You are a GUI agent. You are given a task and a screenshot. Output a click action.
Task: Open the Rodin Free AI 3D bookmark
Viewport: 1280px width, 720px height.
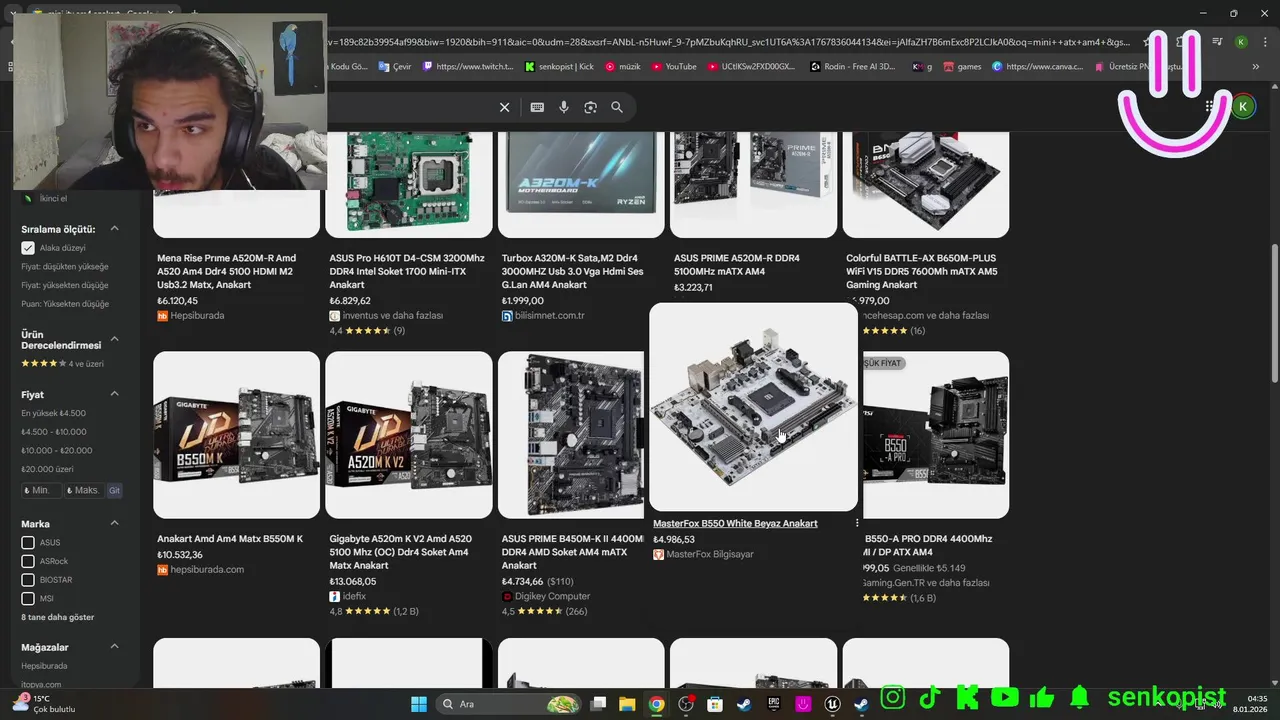click(x=855, y=67)
